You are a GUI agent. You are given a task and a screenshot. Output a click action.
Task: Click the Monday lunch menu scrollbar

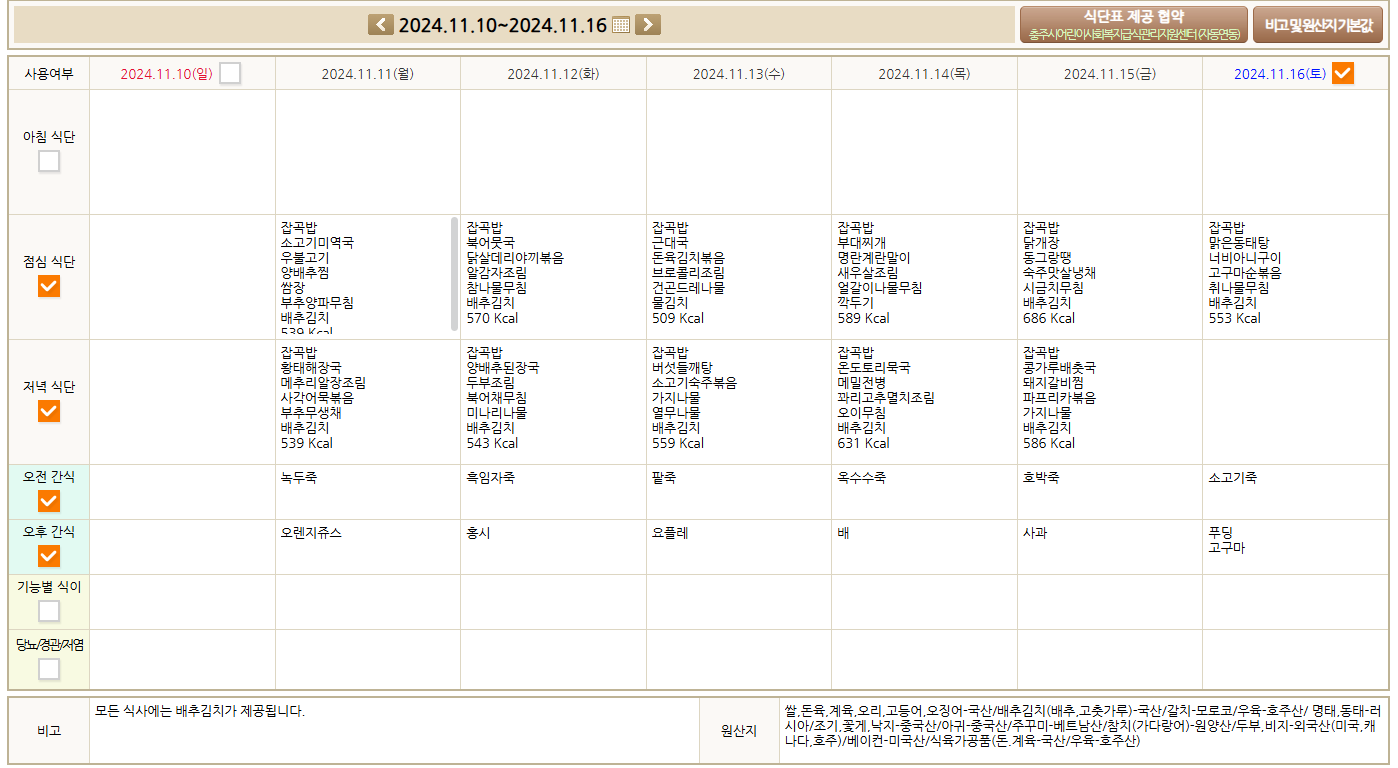pos(455,273)
